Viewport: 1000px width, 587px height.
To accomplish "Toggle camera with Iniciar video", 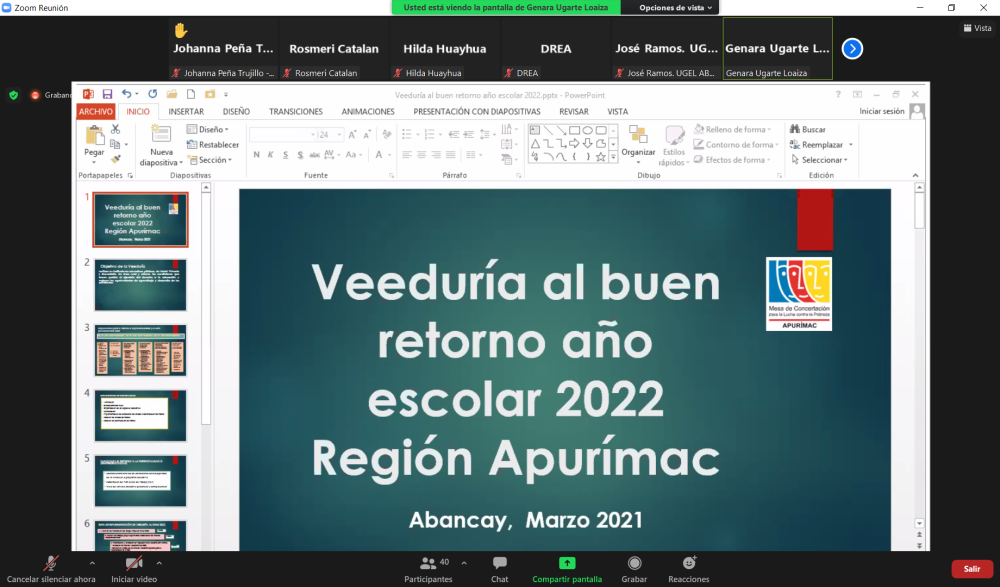I will point(134,568).
